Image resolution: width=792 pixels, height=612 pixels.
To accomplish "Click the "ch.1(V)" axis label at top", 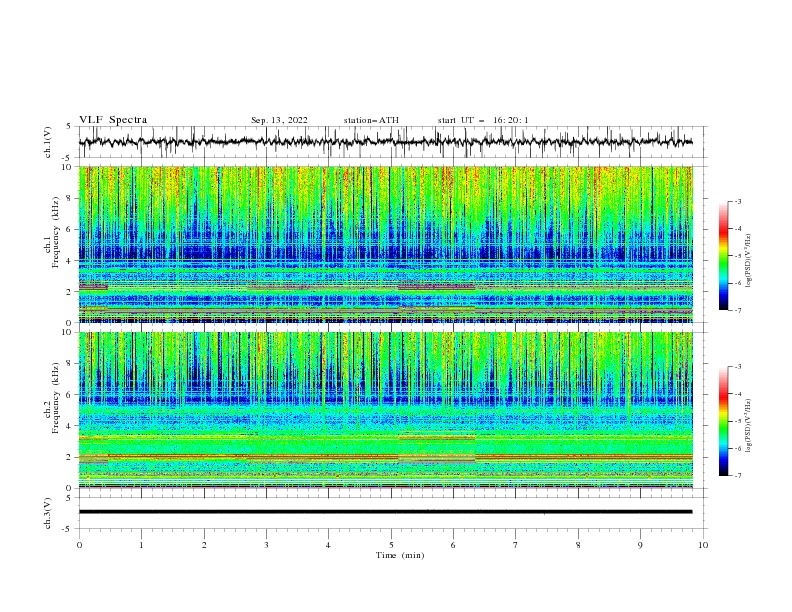I will 48,142.
